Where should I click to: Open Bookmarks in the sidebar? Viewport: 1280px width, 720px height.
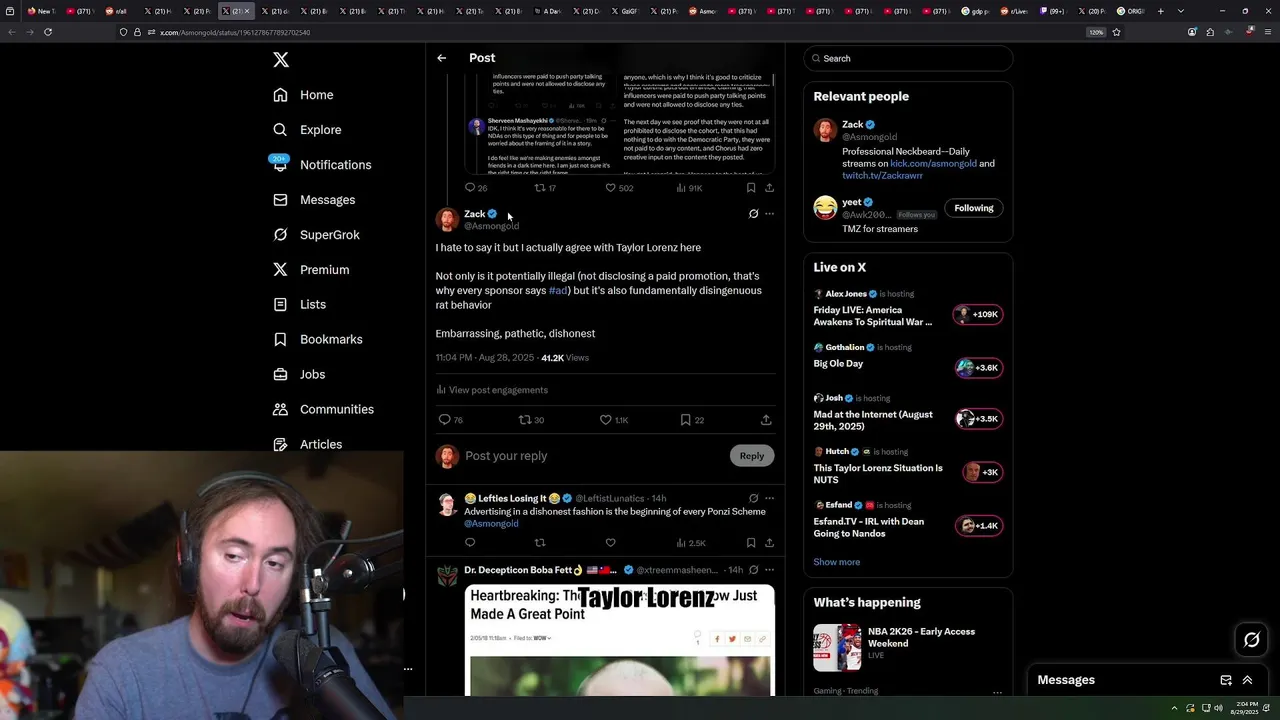[317, 340]
